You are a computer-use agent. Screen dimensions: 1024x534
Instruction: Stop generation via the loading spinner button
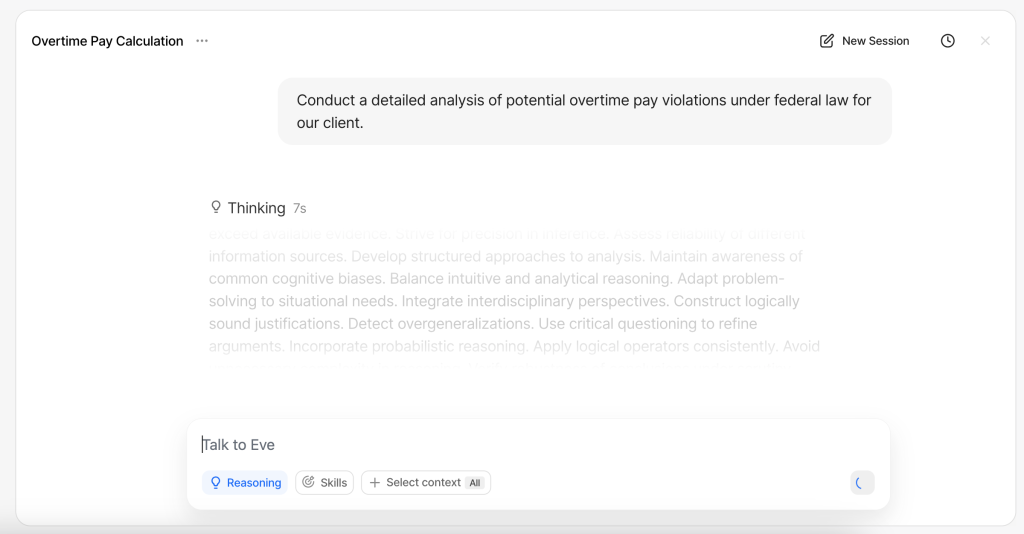pyautogui.click(x=862, y=483)
